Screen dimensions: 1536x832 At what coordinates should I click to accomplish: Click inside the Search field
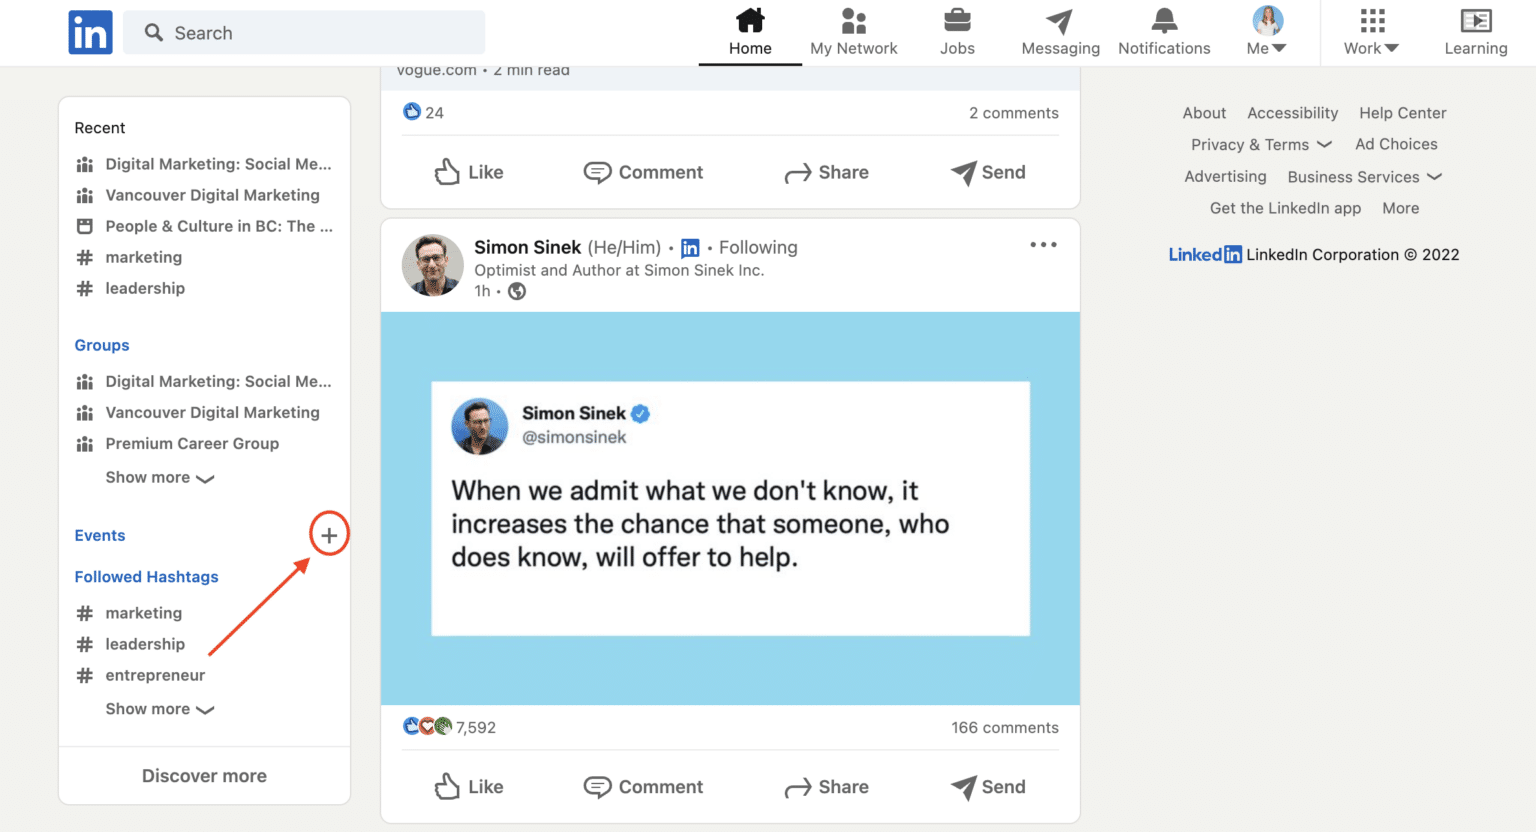pyautogui.click(x=300, y=32)
